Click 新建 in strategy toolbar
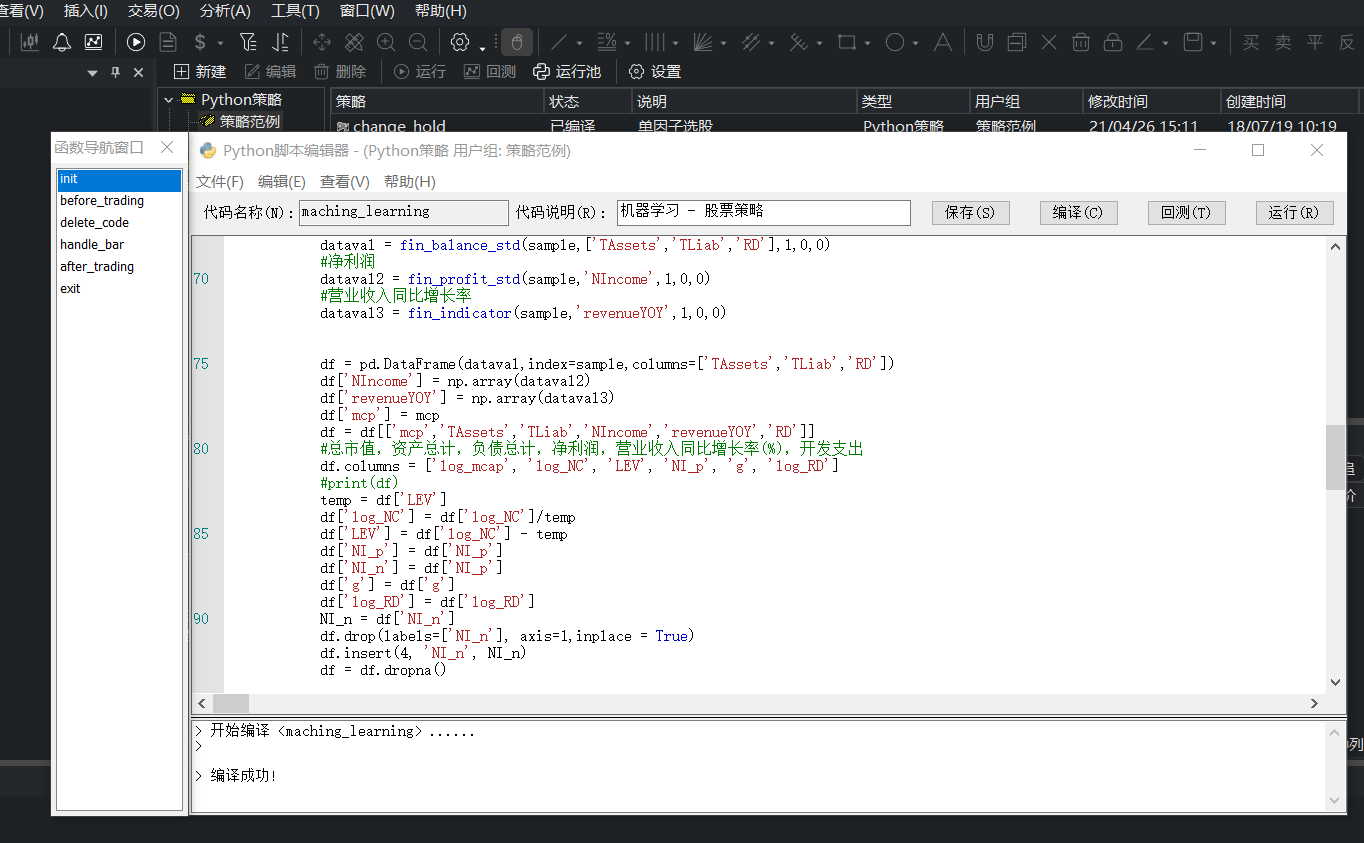Screen dimensions: 1364x843 point(200,72)
